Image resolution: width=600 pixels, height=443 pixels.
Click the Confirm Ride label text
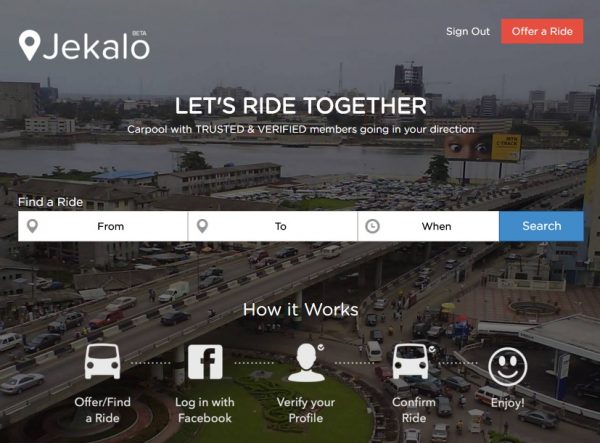coord(414,410)
